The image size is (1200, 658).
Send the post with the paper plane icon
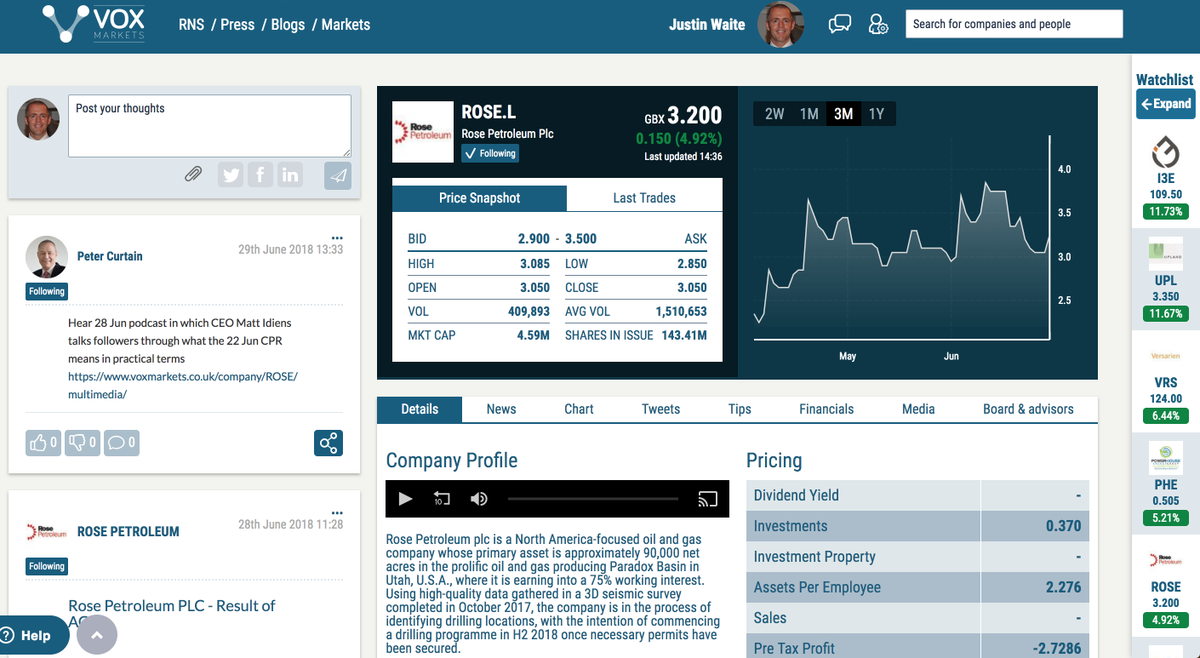338,175
